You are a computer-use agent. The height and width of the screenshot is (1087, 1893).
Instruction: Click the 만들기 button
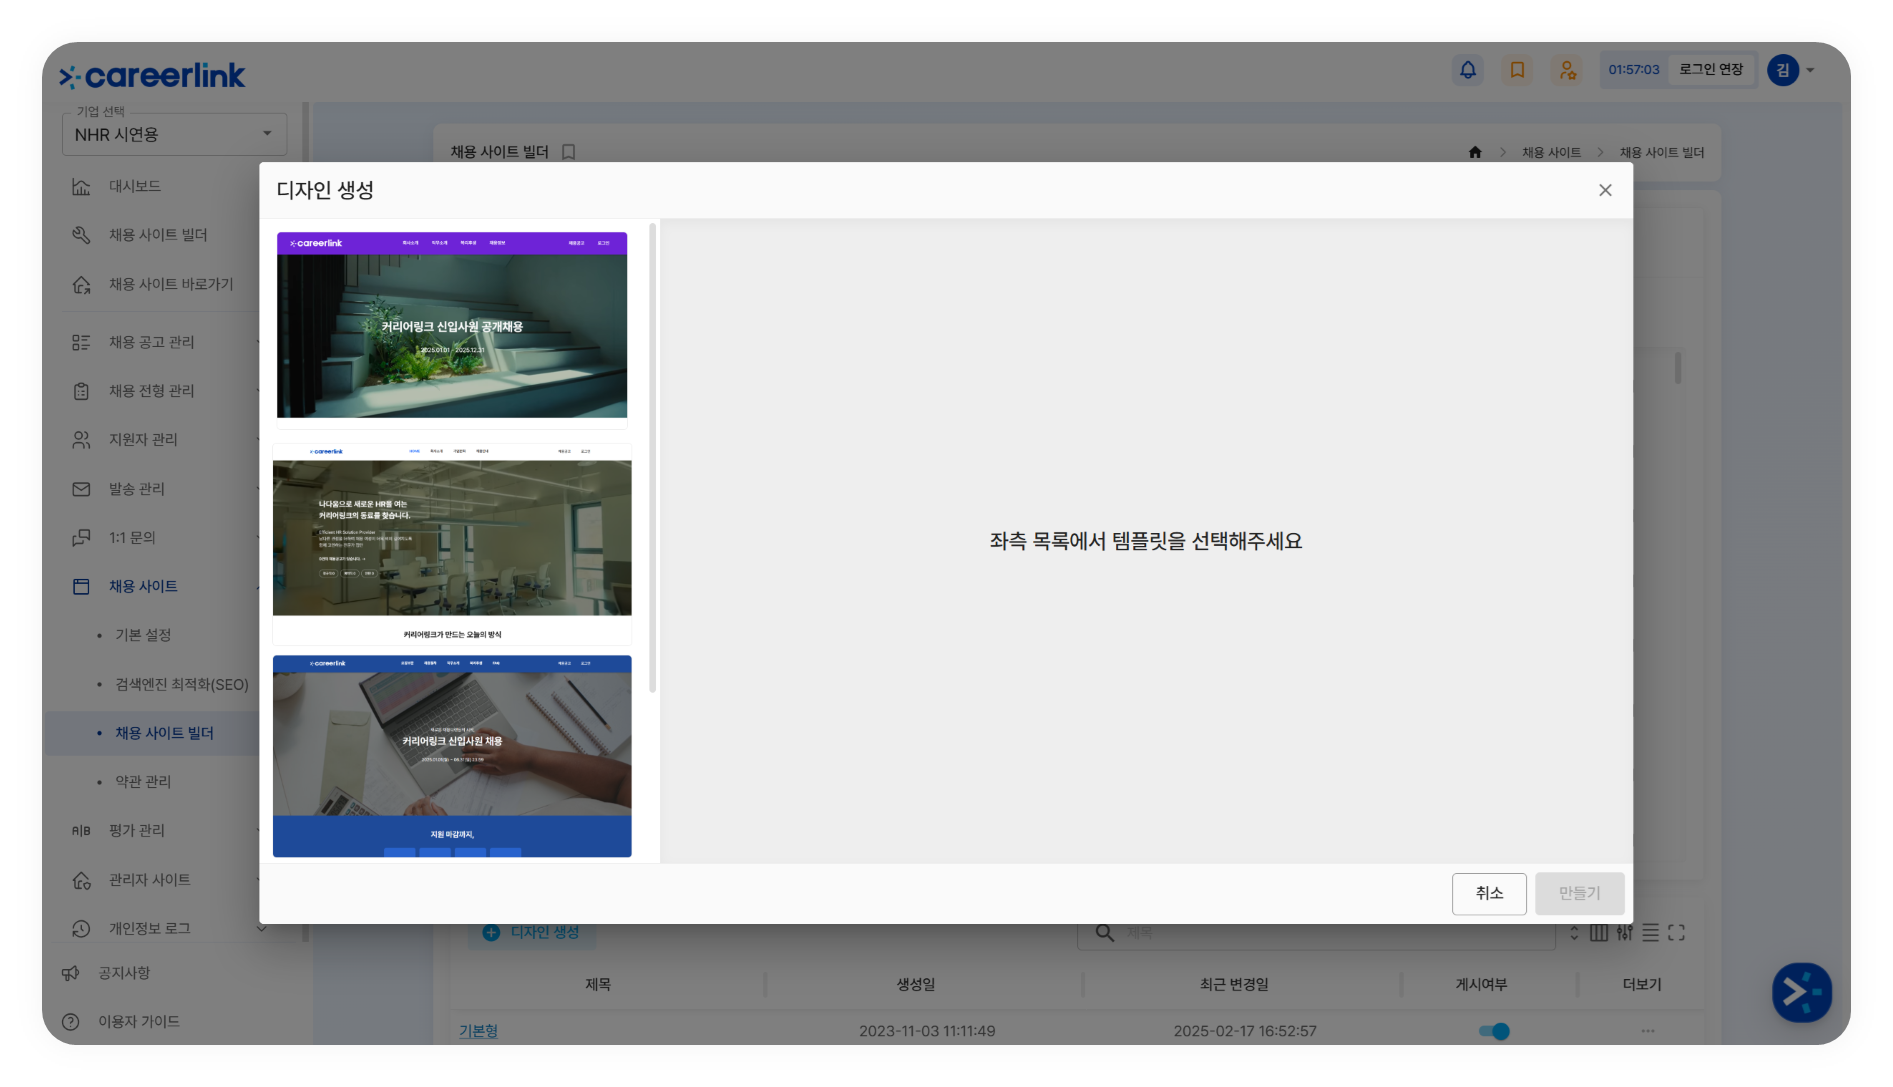pos(1579,893)
